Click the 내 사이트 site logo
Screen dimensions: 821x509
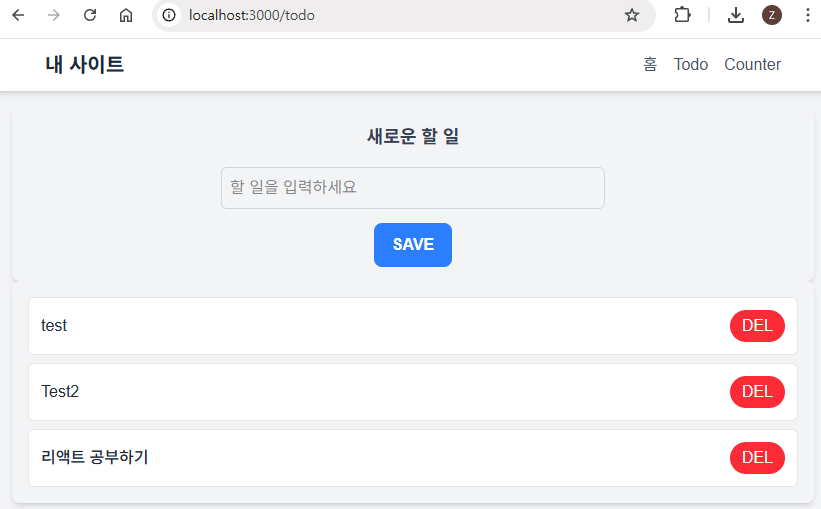(x=84, y=64)
